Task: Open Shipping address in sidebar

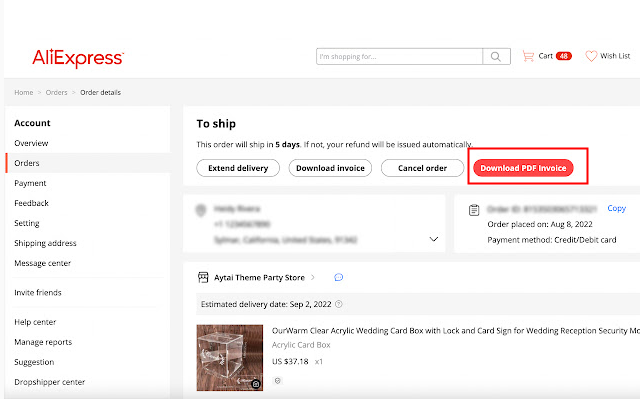Action: click(45, 243)
